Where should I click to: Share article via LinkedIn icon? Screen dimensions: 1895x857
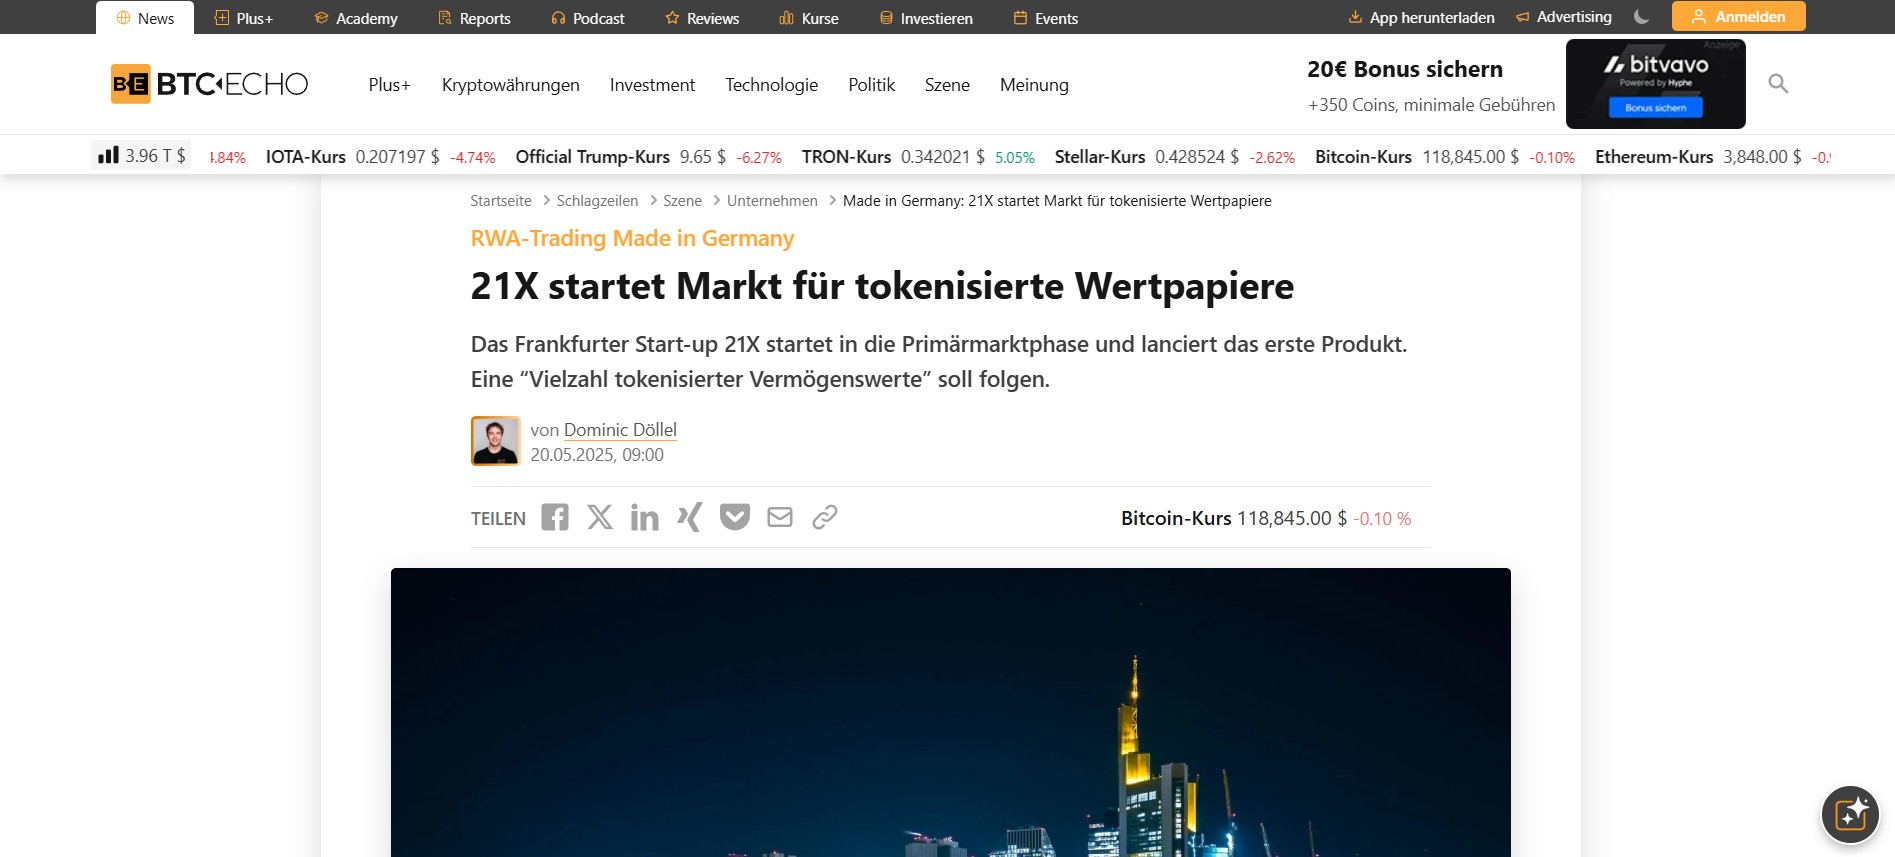[x=645, y=517]
